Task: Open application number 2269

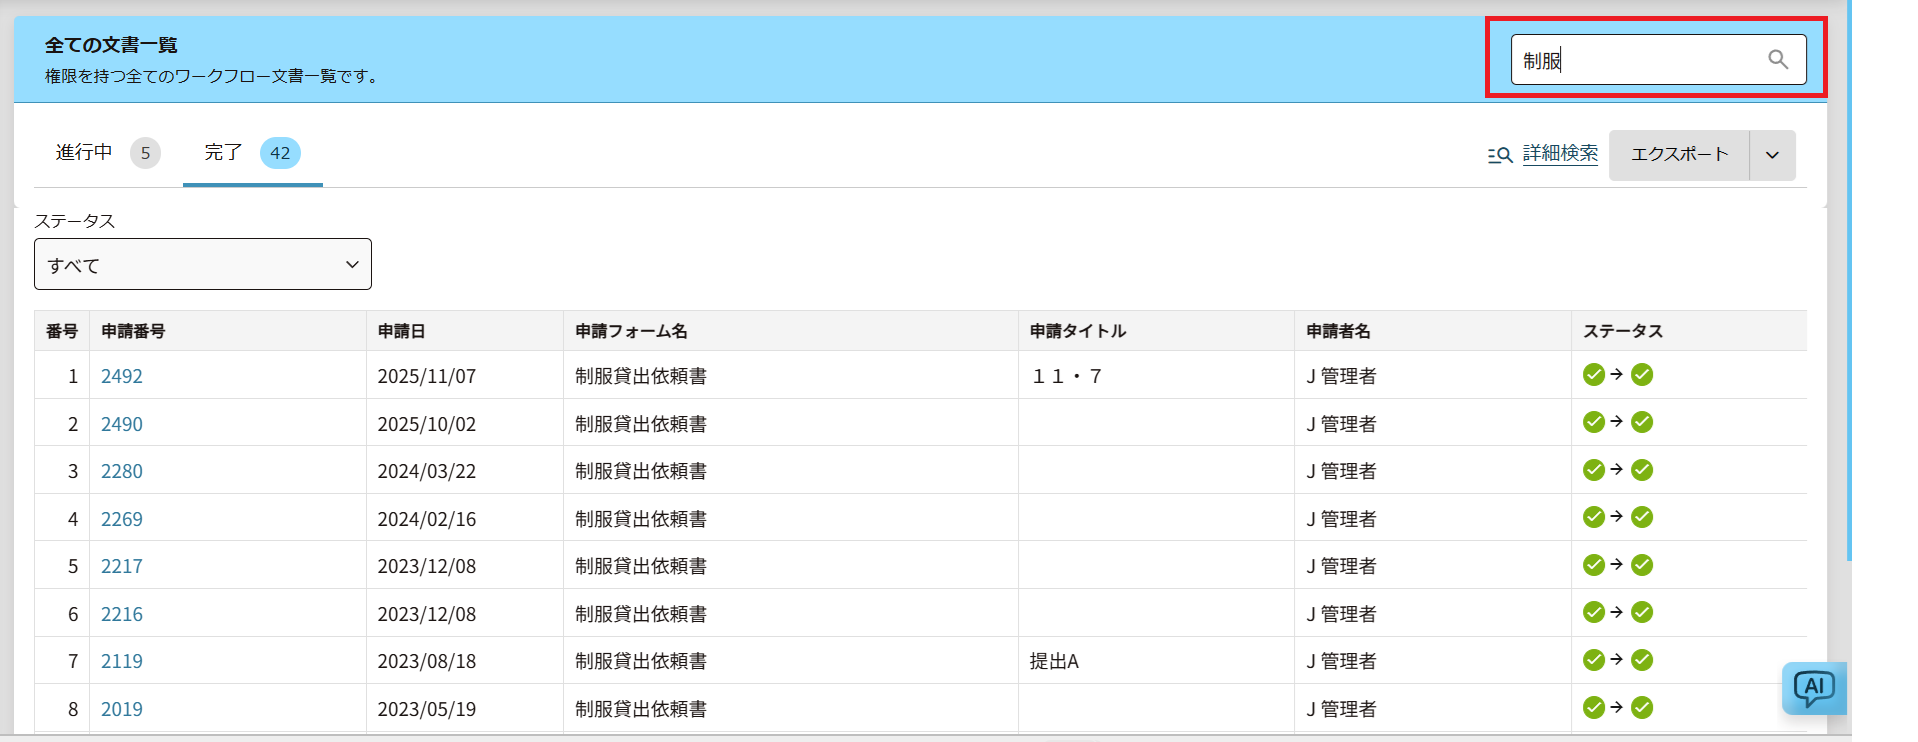Action: [x=122, y=519]
